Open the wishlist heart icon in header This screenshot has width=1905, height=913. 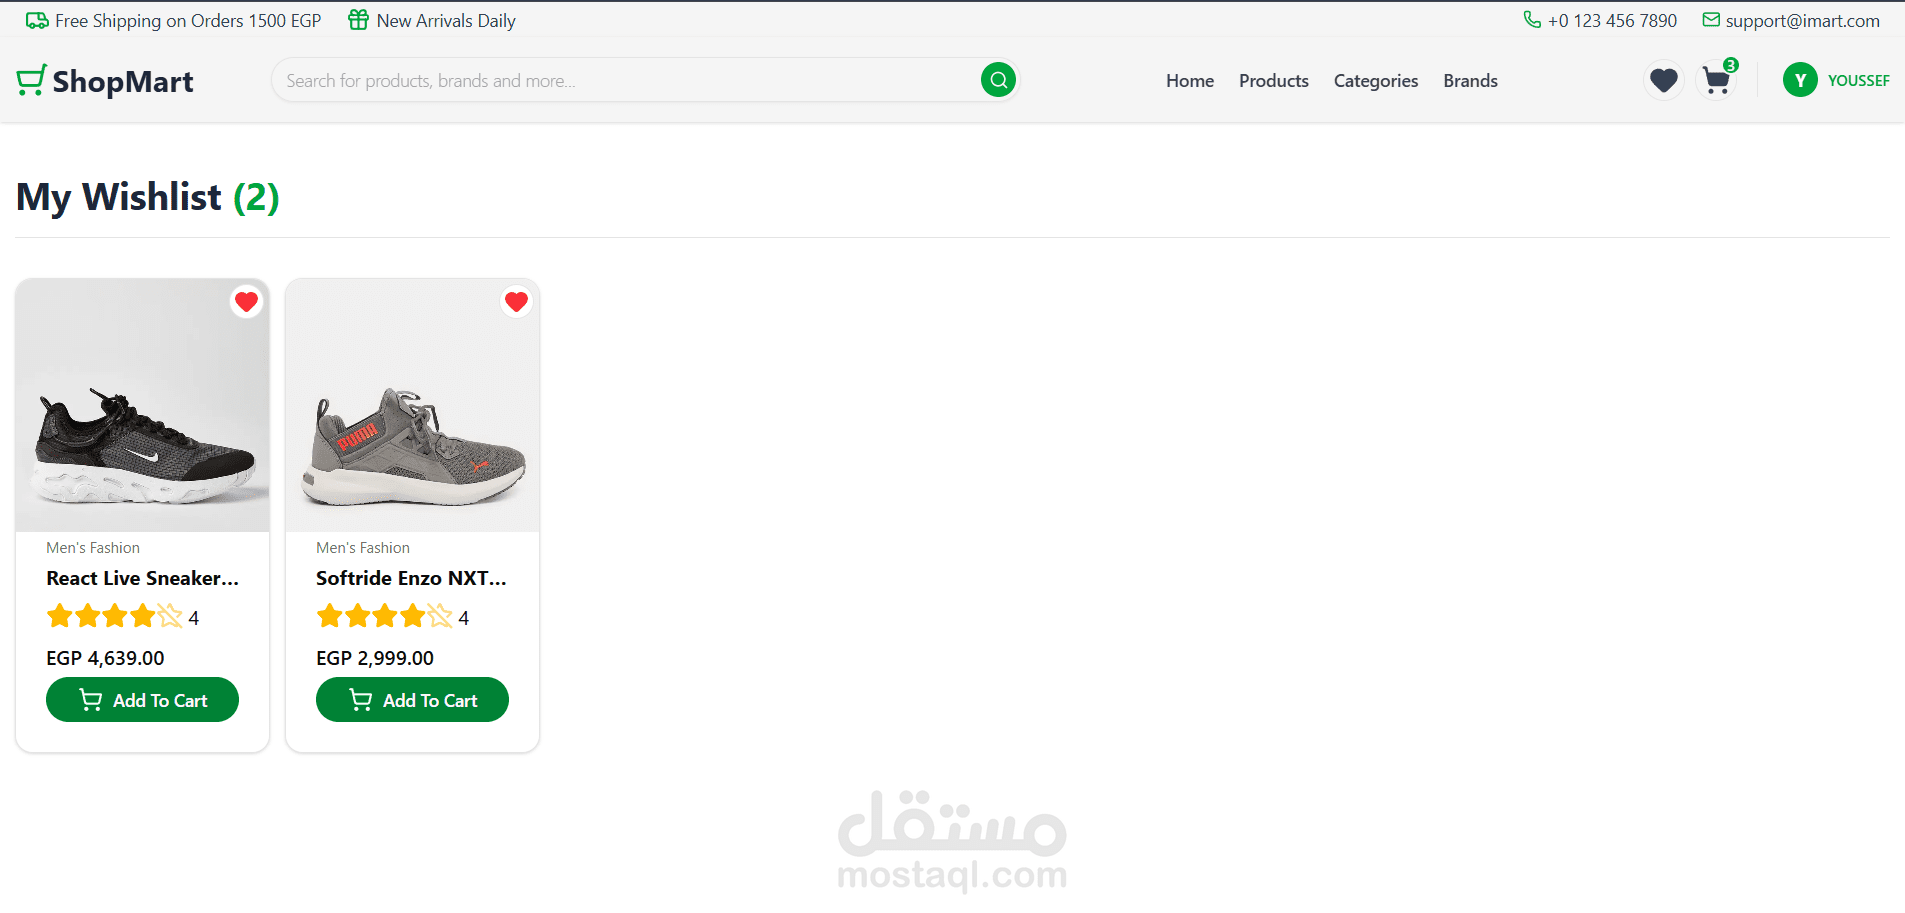click(1664, 80)
